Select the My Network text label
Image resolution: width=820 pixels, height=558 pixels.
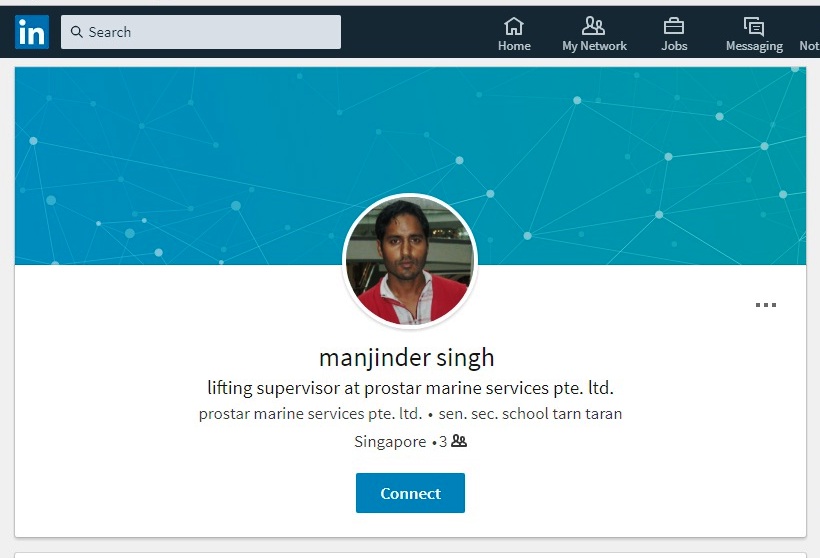pyautogui.click(x=594, y=46)
